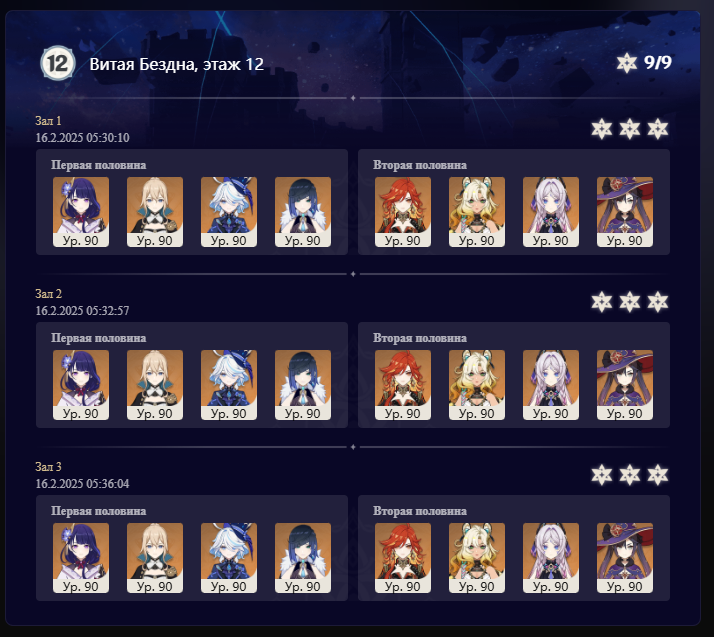
Task: Select red-haired character in Зал 1 second half
Action: tap(403, 212)
